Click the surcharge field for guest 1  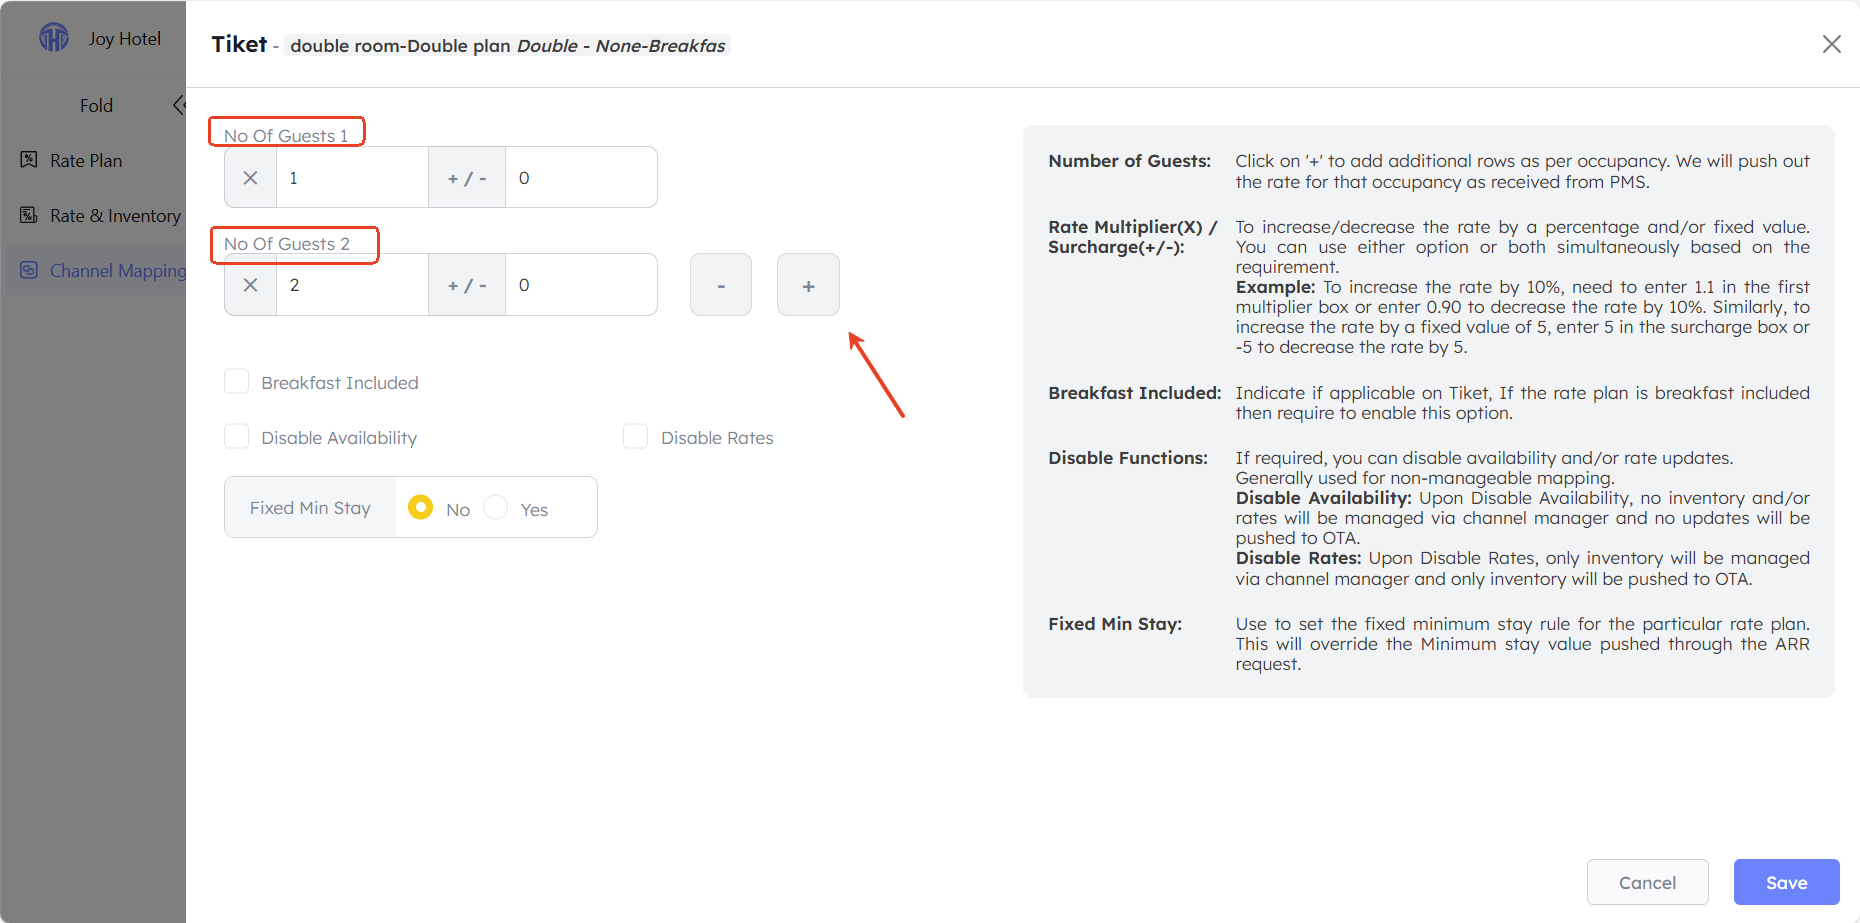[x=581, y=178]
